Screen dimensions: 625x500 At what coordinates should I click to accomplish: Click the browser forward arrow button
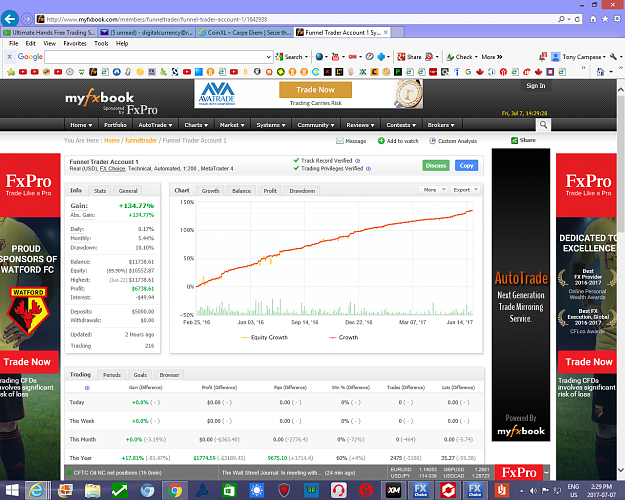(27, 19)
